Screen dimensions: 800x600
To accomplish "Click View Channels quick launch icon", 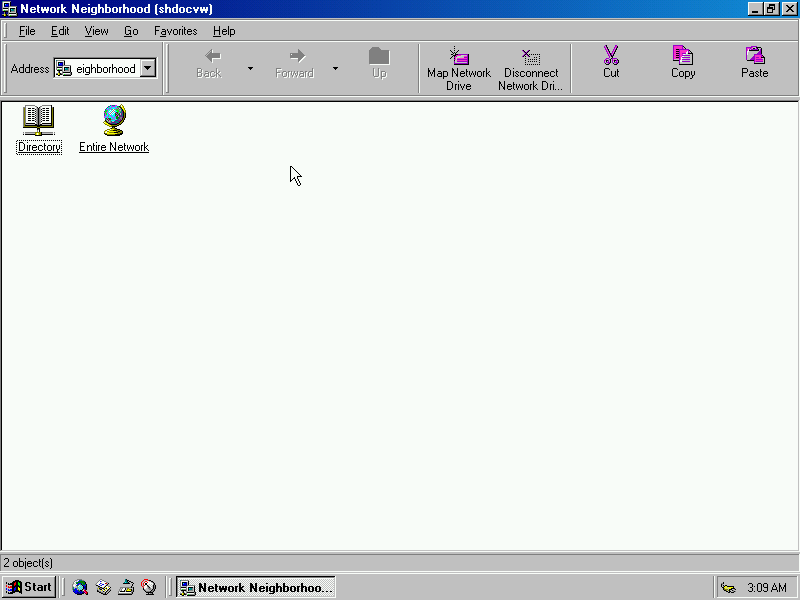I will pos(149,588).
